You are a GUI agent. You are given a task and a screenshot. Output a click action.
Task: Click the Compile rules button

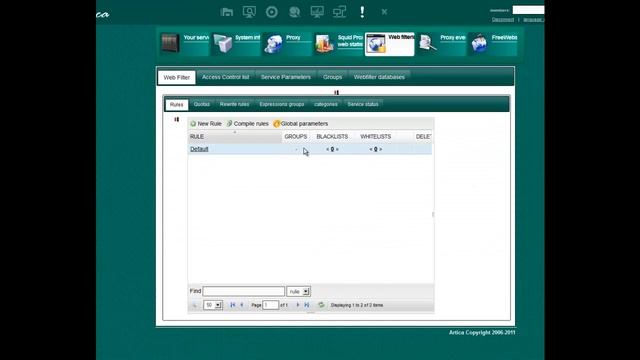coord(248,124)
